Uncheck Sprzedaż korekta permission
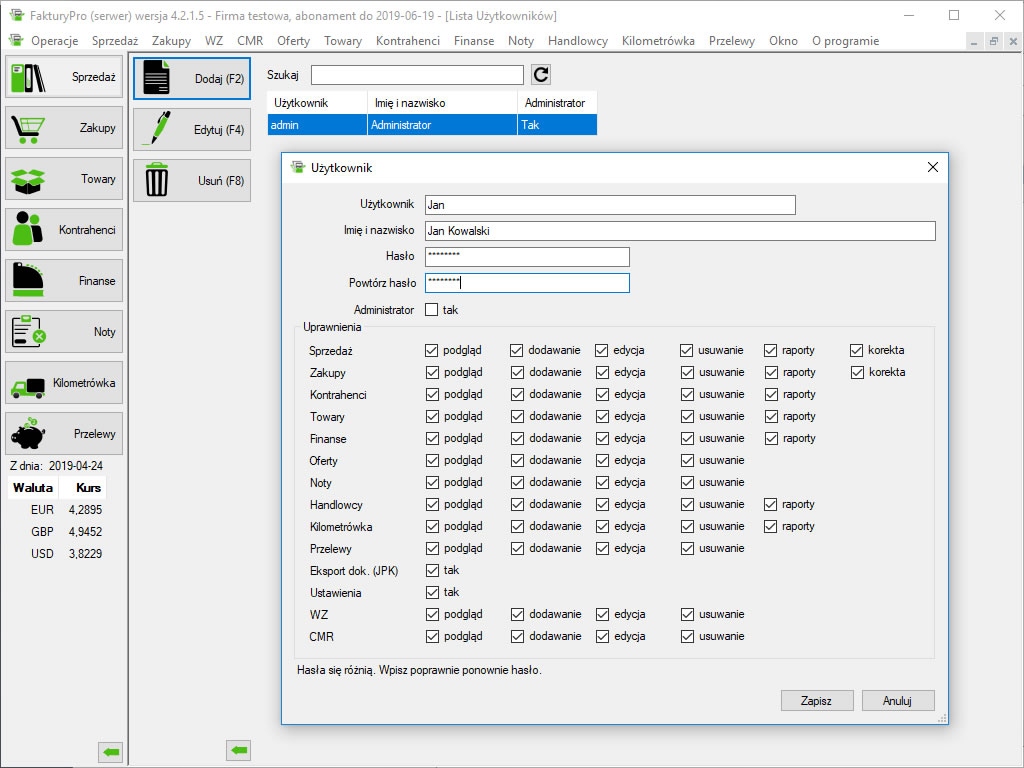Image resolution: width=1024 pixels, height=768 pixels. pos(857,350)
